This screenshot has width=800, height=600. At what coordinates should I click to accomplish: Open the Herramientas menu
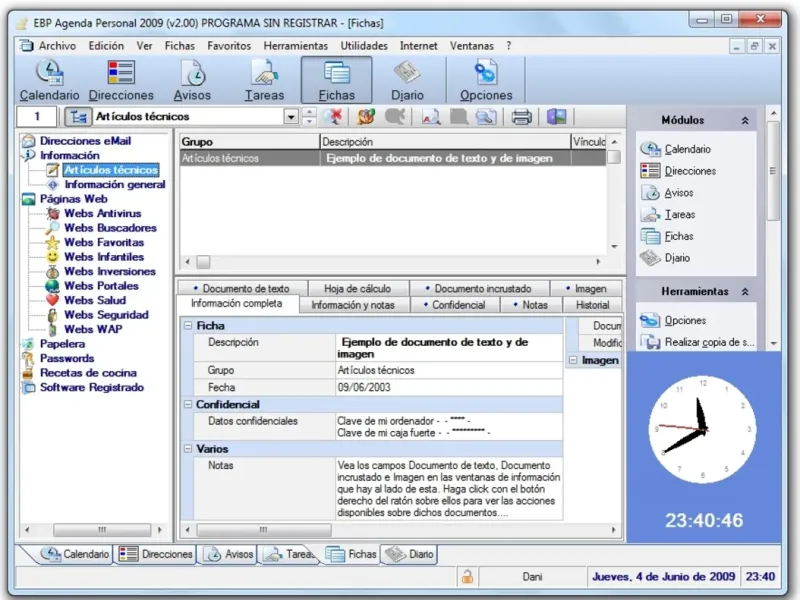click(x=295, y=46)
